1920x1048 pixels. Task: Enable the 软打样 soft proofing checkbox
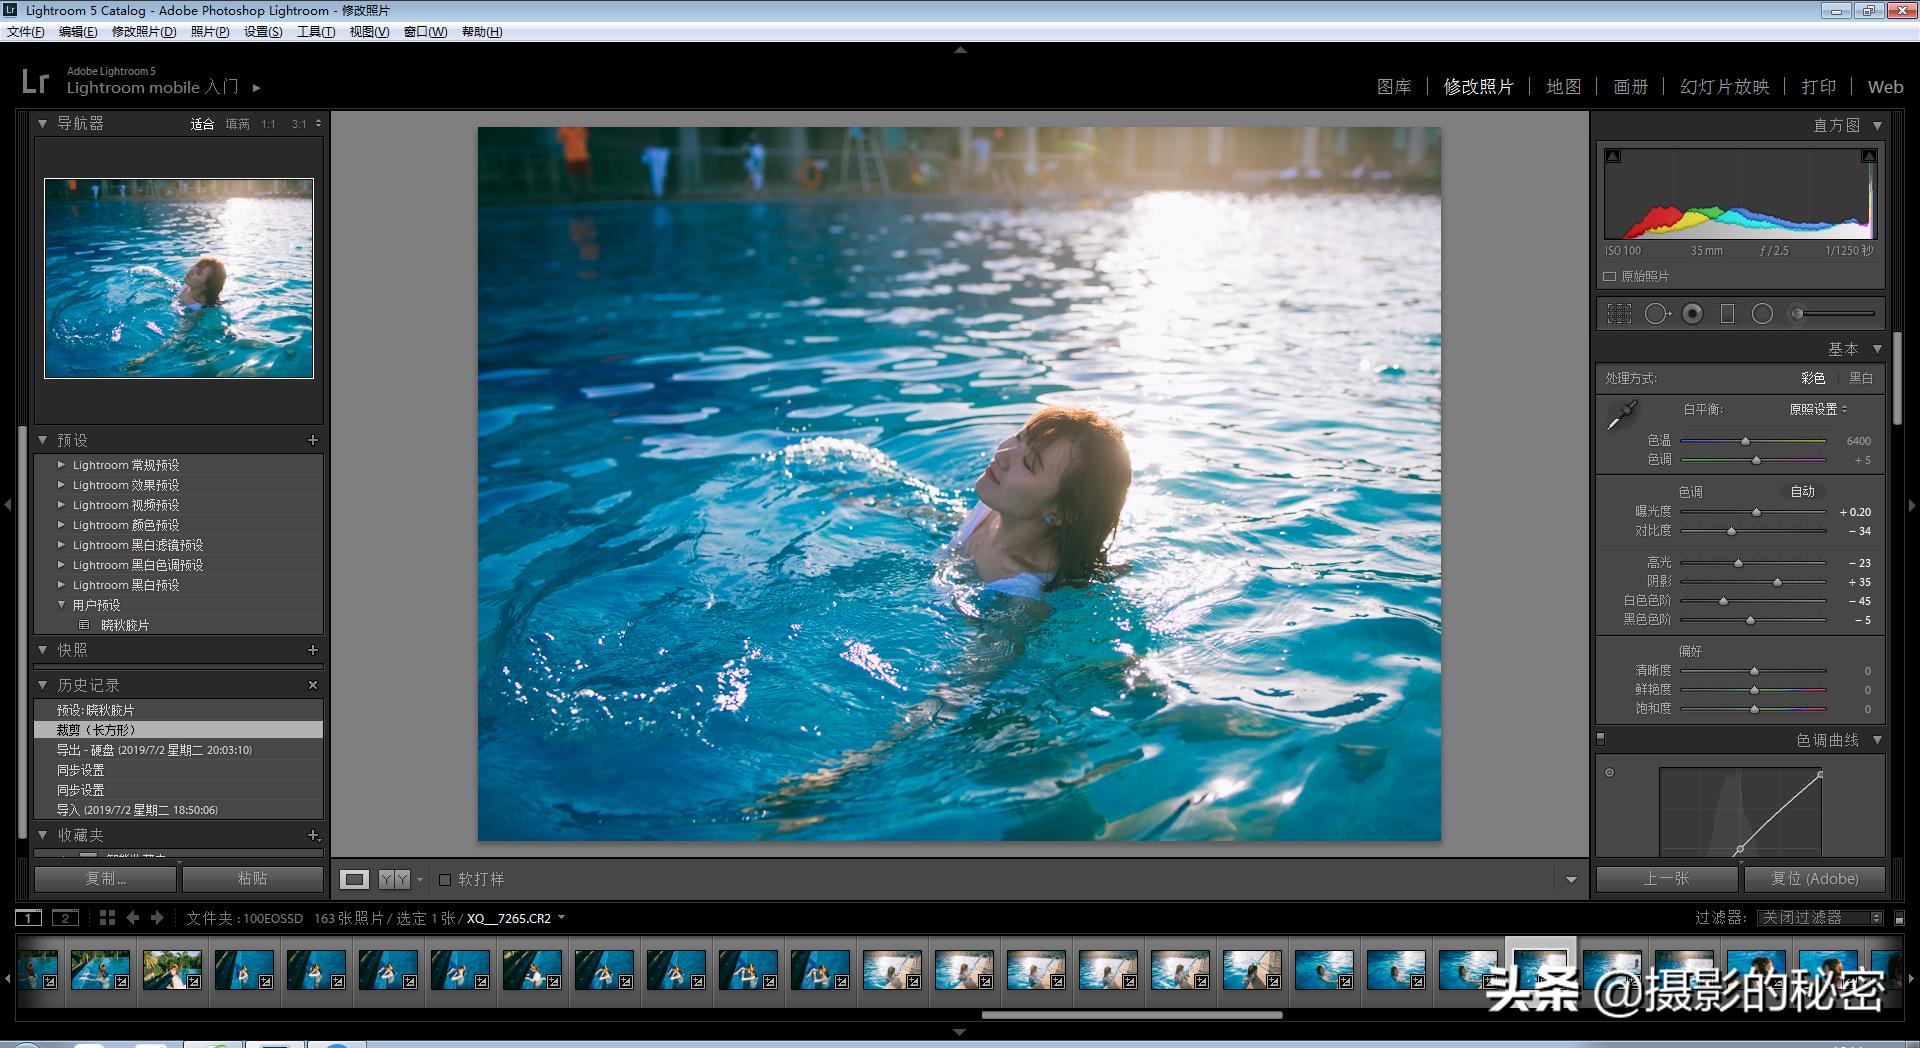click(x=445, y=880)
